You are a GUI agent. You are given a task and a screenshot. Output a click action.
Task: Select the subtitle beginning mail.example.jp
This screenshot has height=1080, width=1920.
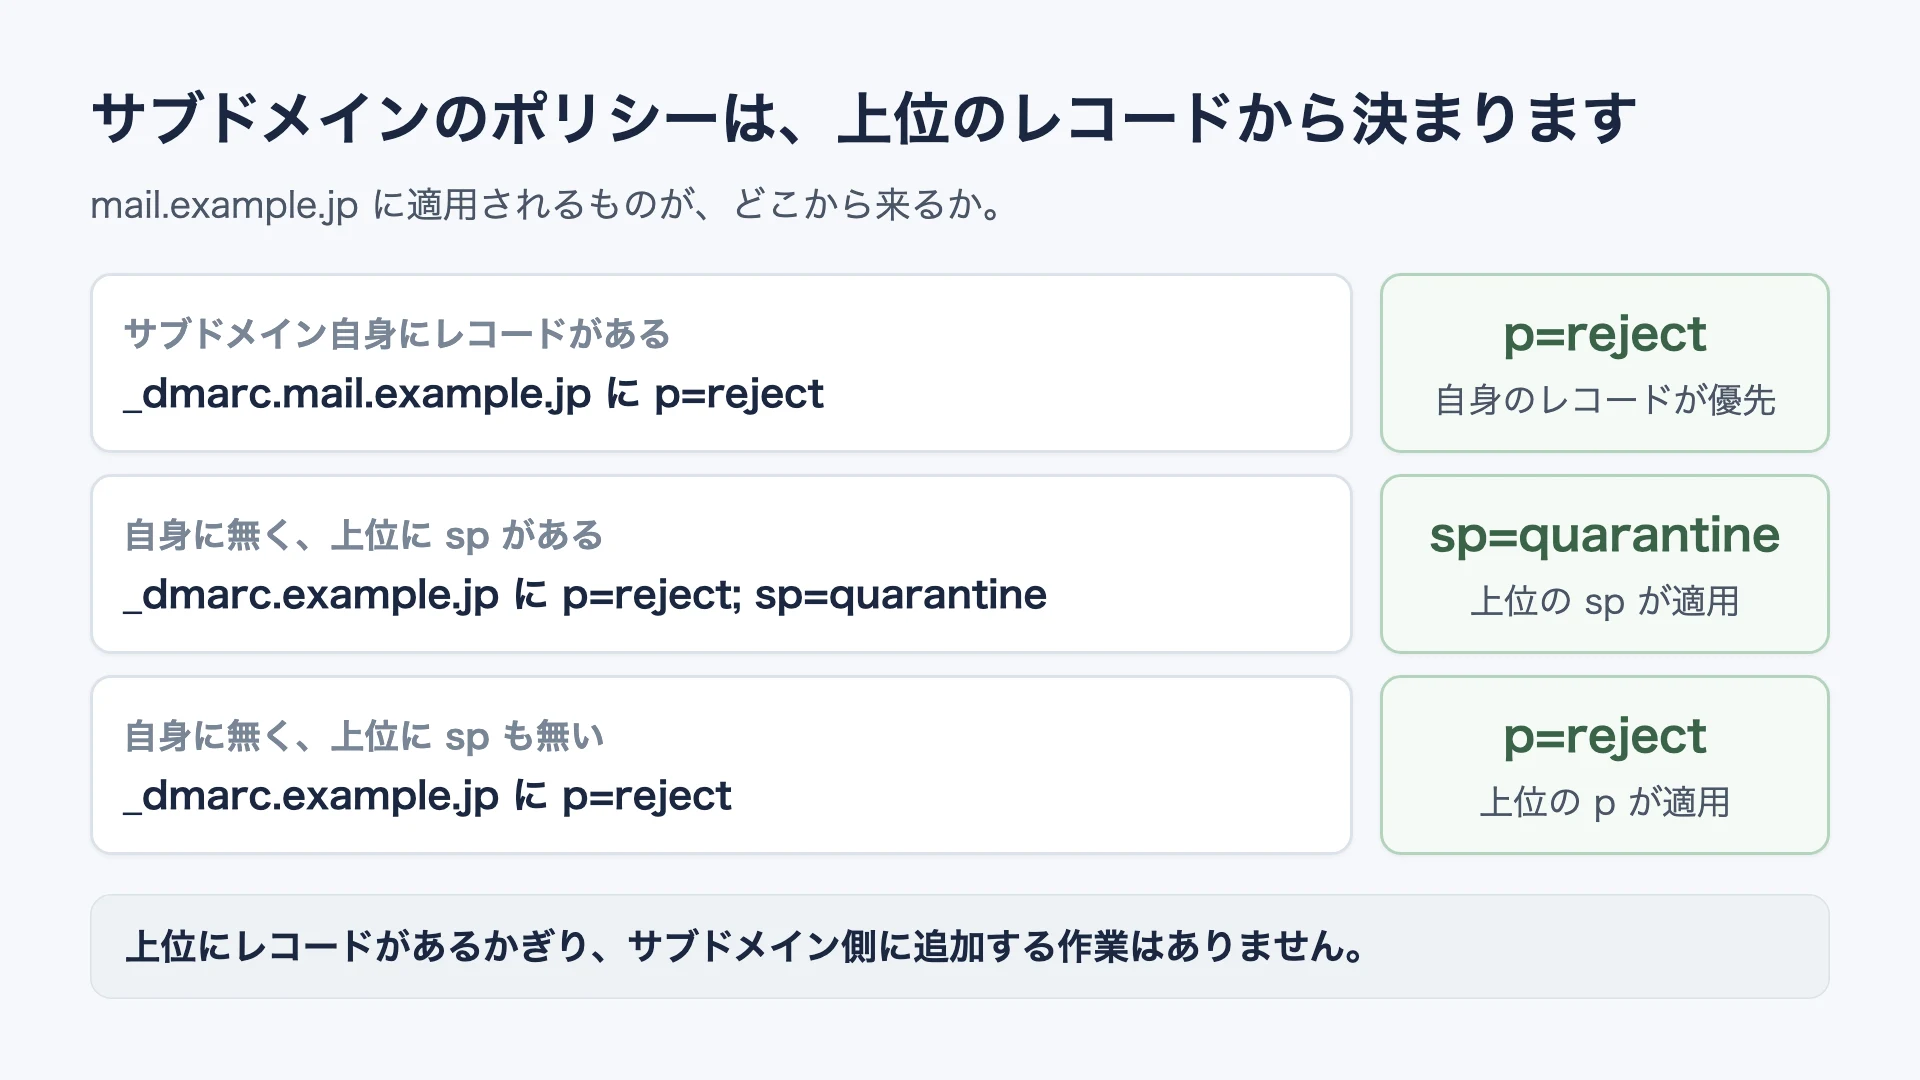[547, 205]
